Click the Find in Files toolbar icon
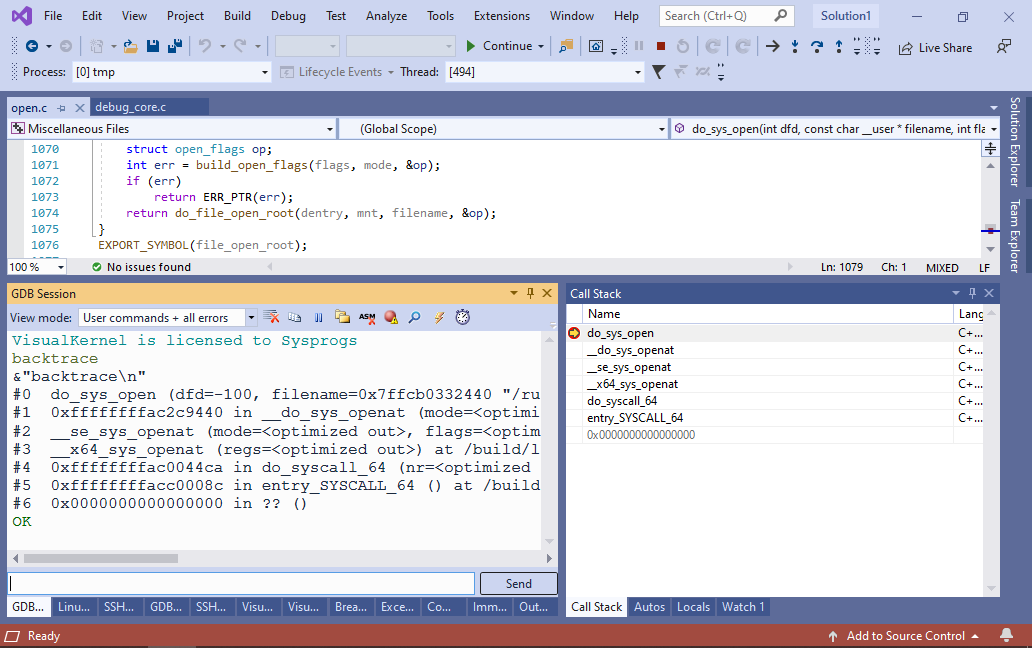 (x=566, y=46)
